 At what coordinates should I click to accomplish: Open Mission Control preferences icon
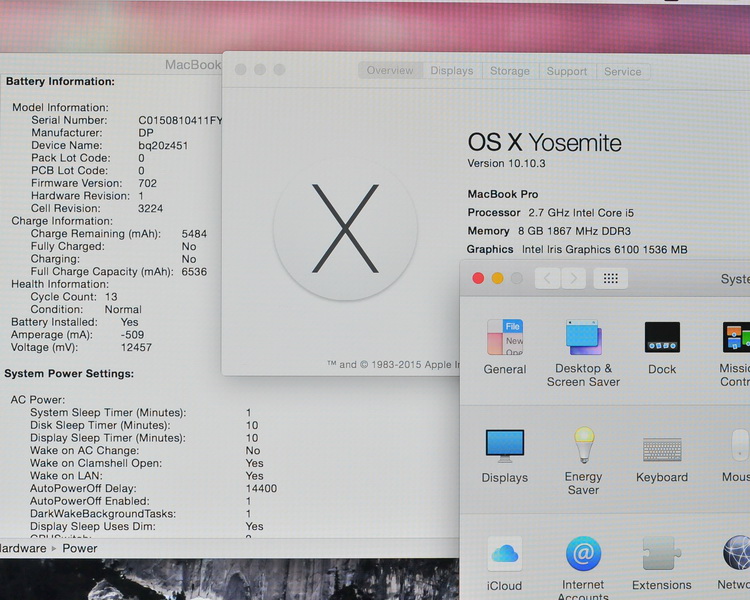coord(736,338)
